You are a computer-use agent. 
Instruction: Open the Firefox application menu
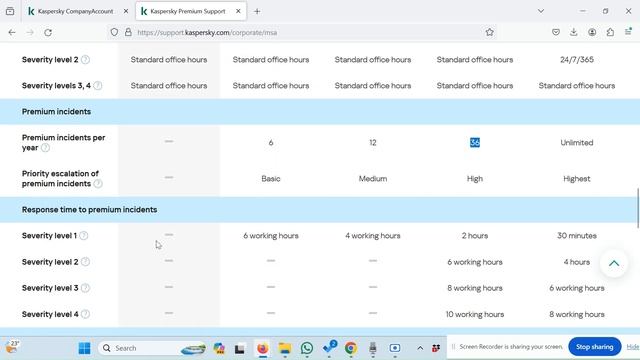click(628, 32)
